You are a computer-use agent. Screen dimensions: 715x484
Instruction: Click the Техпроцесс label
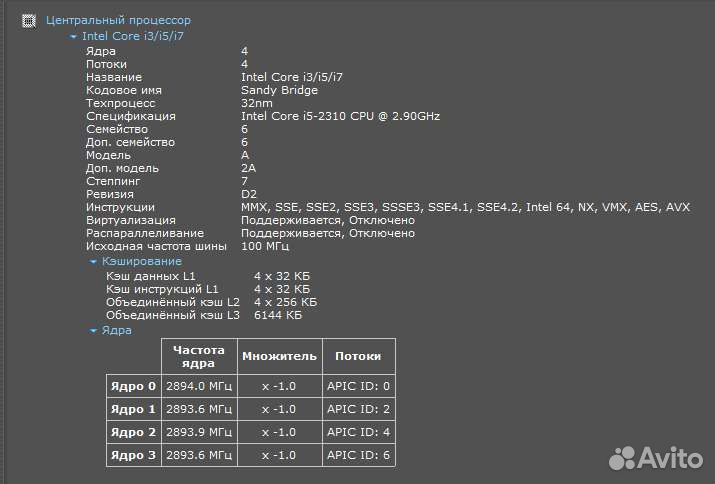pos(121,103)
